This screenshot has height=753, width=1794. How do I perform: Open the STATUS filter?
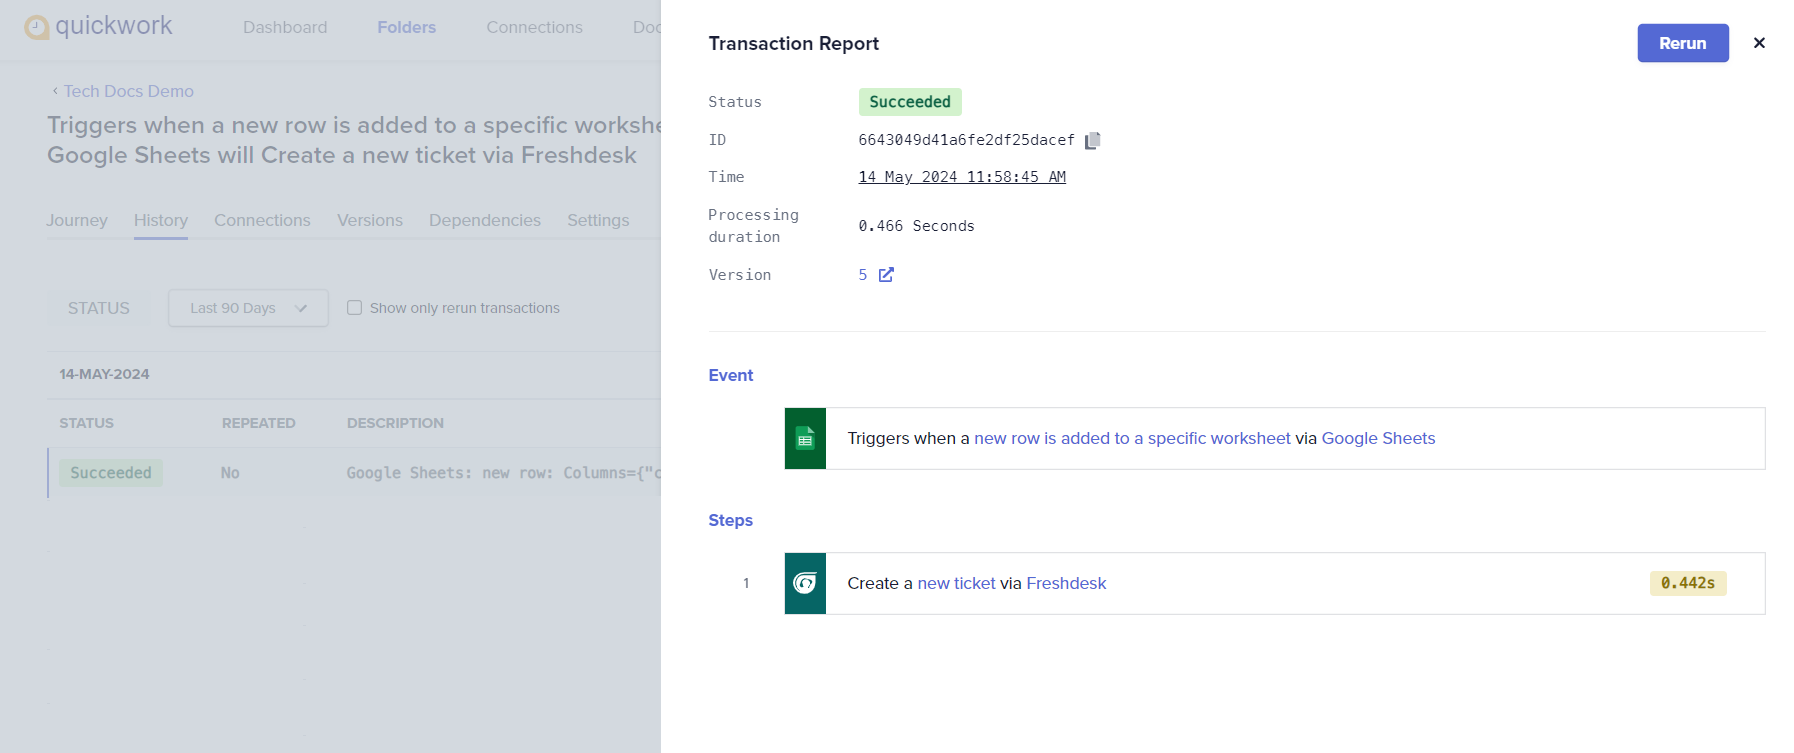(x=99, y=308)
